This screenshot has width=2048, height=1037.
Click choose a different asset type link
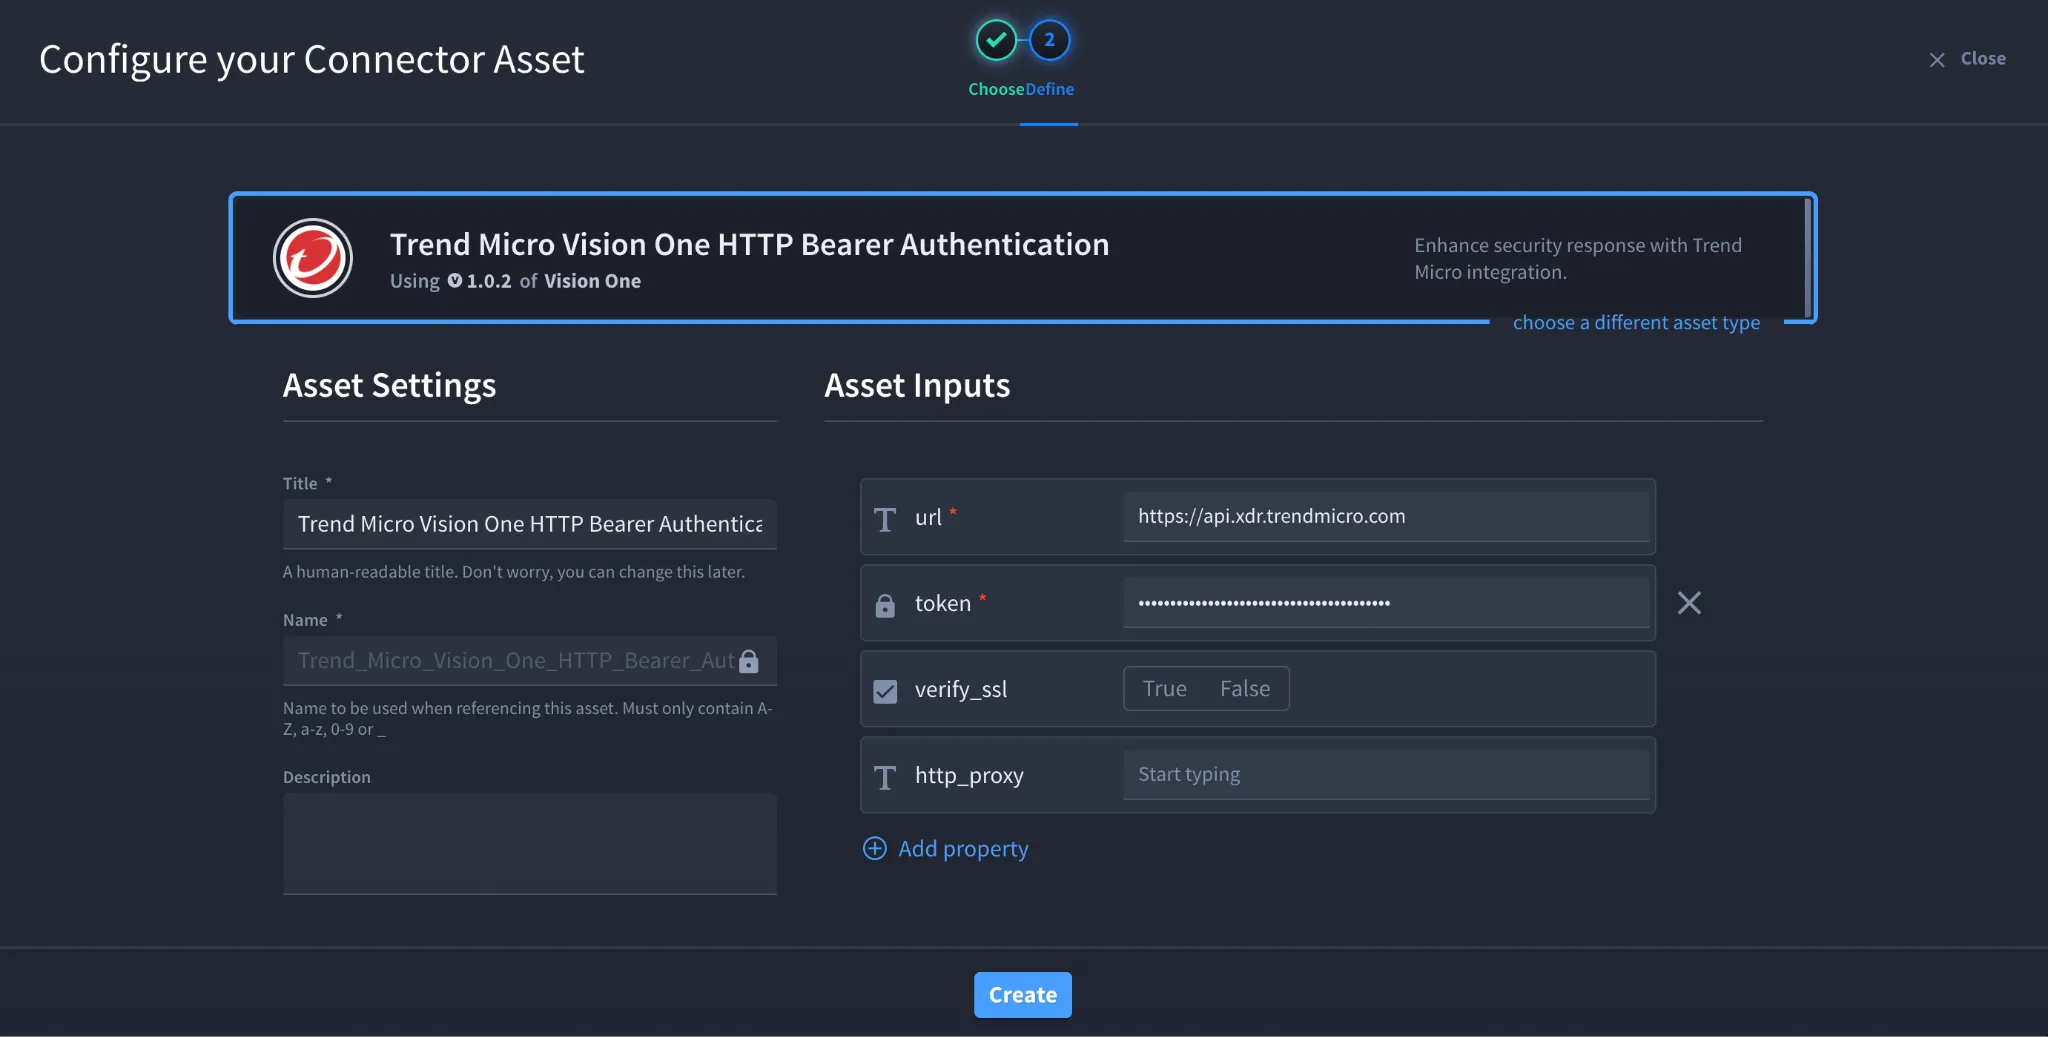(1636, 322)
